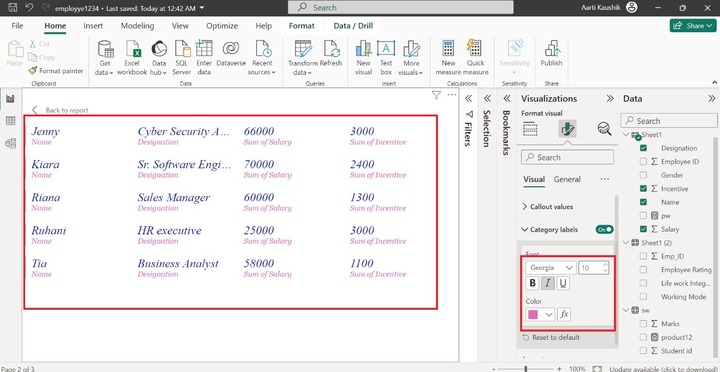This screenshot has width=720, height=372.
Task: Open the visual's more options ellipsis
Action: (452, 95)
